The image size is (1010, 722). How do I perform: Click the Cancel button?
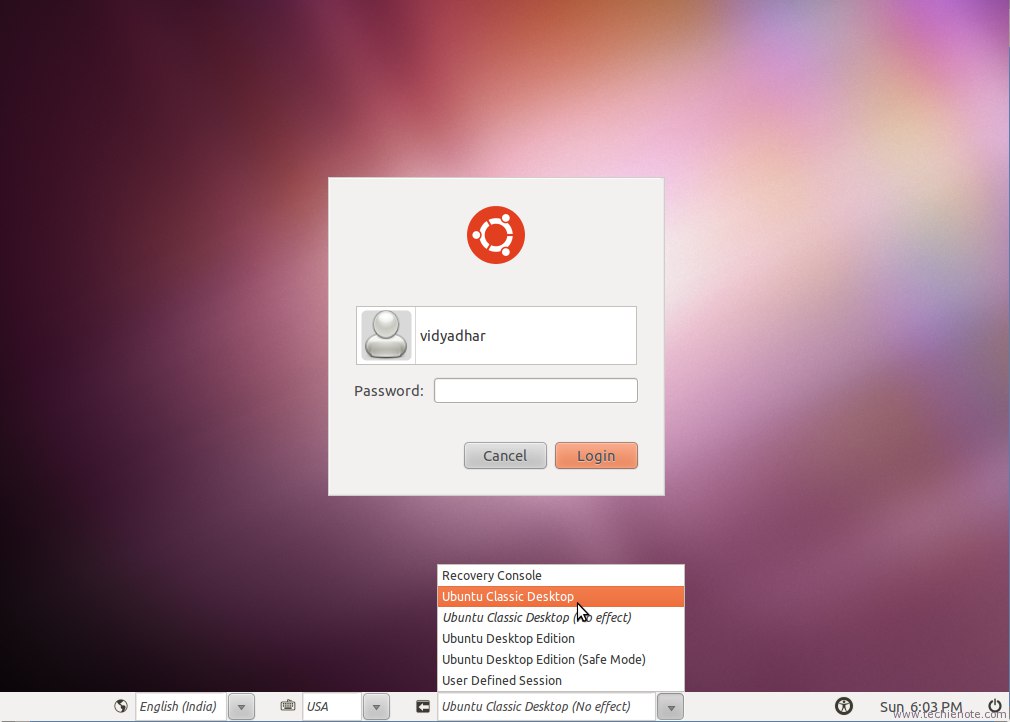point(505,455)
